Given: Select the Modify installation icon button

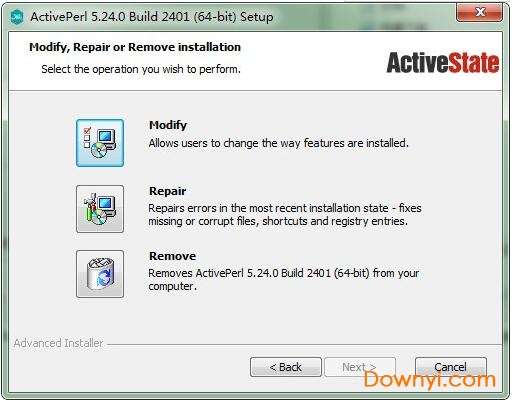Looking at the screenshot, I should (100, 143).
